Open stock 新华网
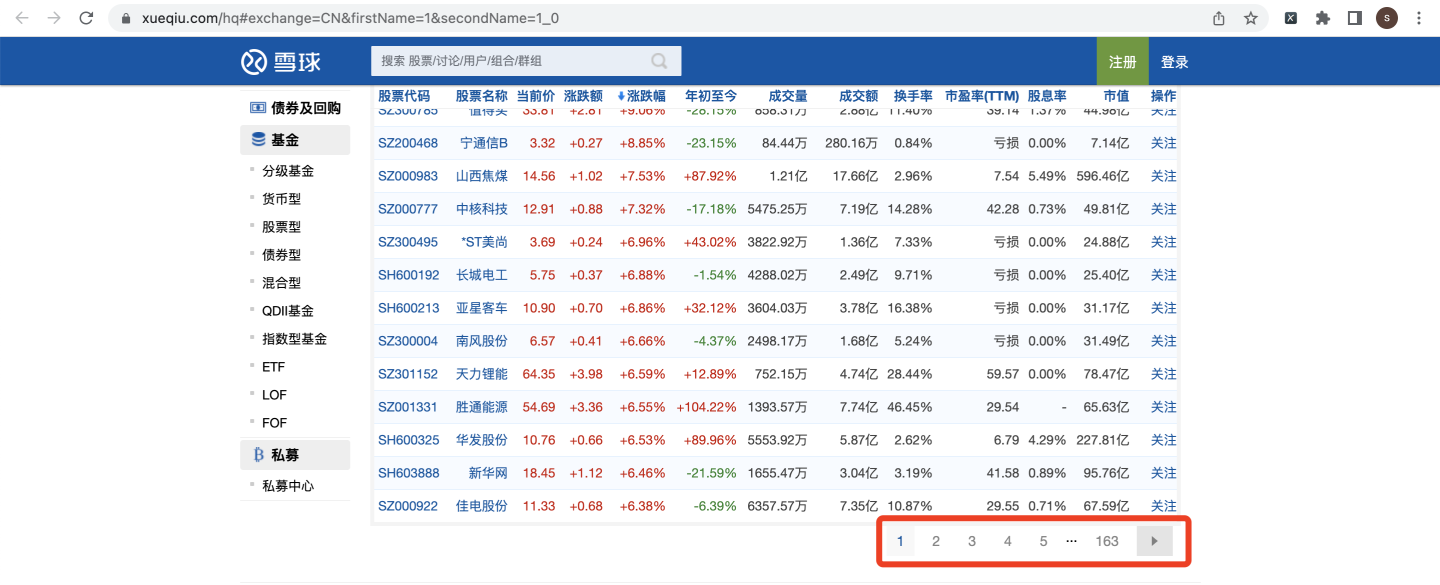The width and height of the screenshot is (1440, 585). point(488,473)
